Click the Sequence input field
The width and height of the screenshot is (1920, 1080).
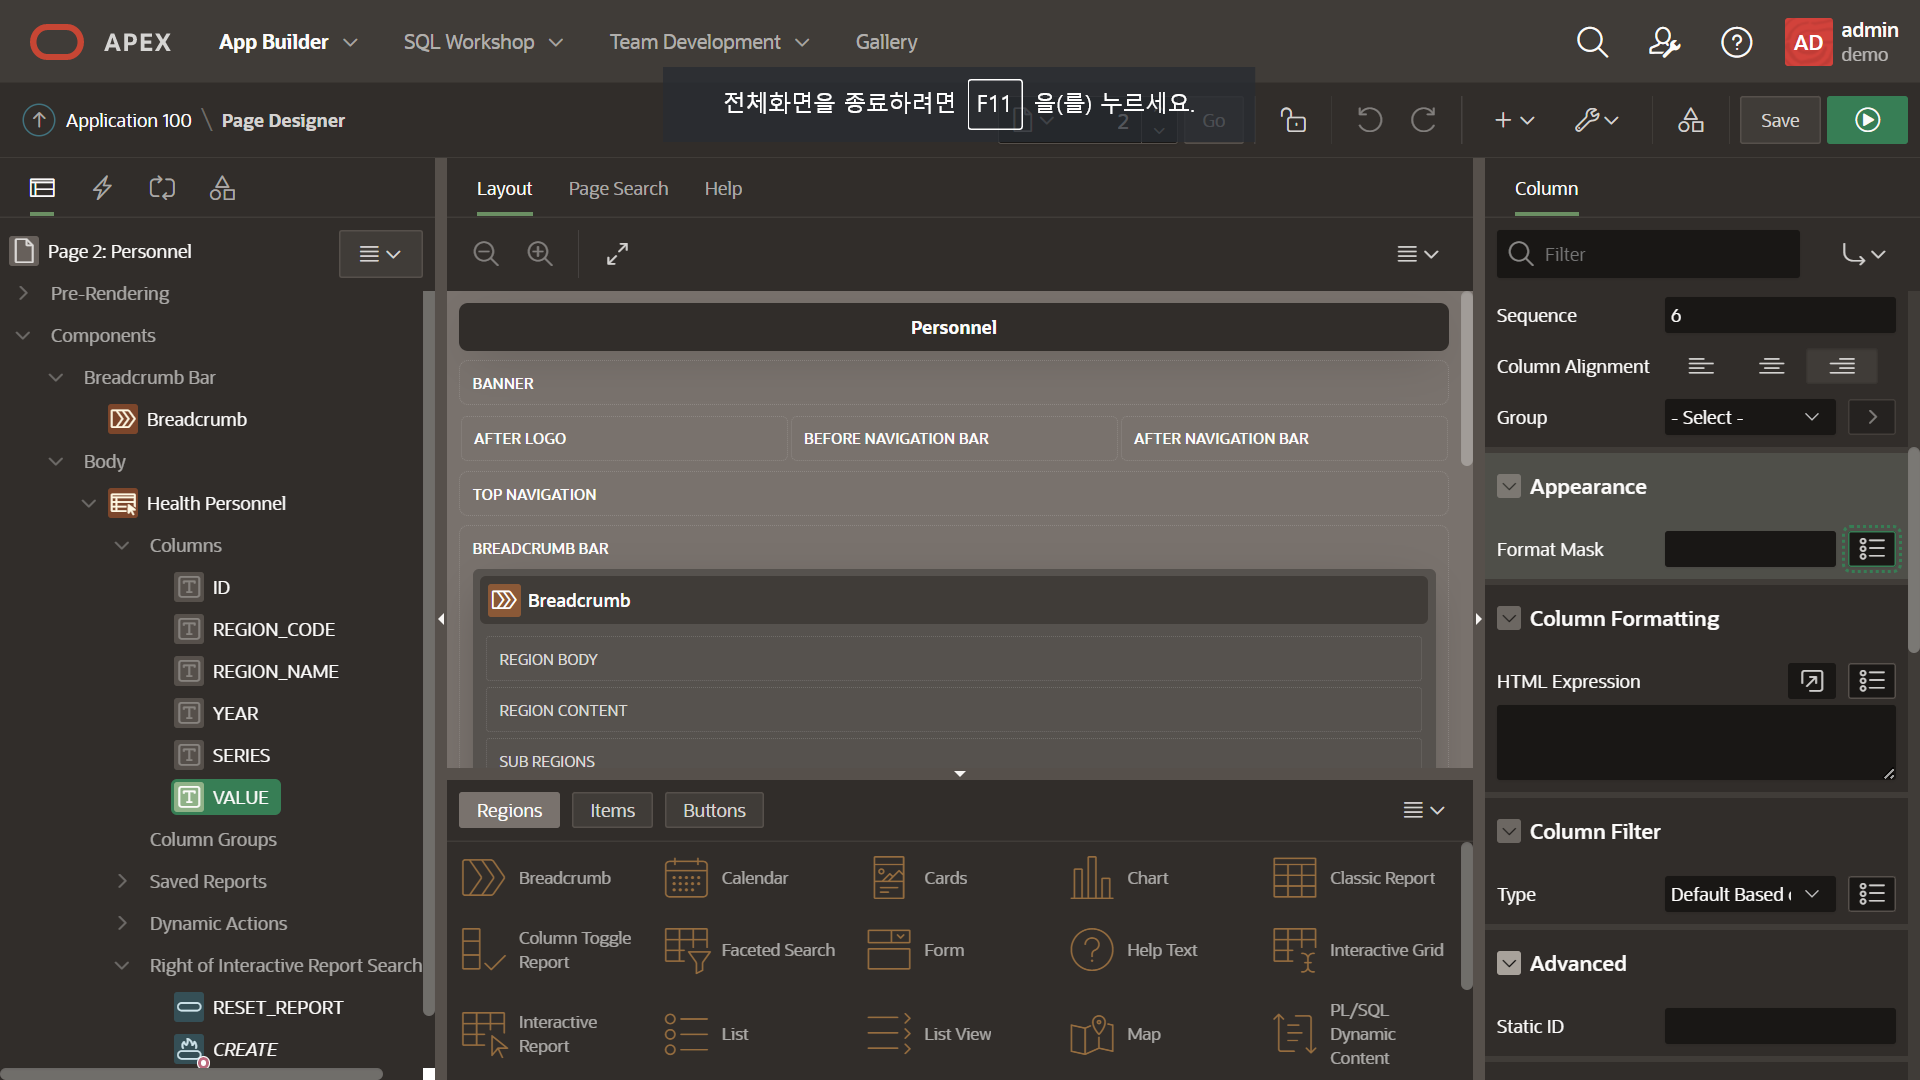click(x=1780, y=315)
